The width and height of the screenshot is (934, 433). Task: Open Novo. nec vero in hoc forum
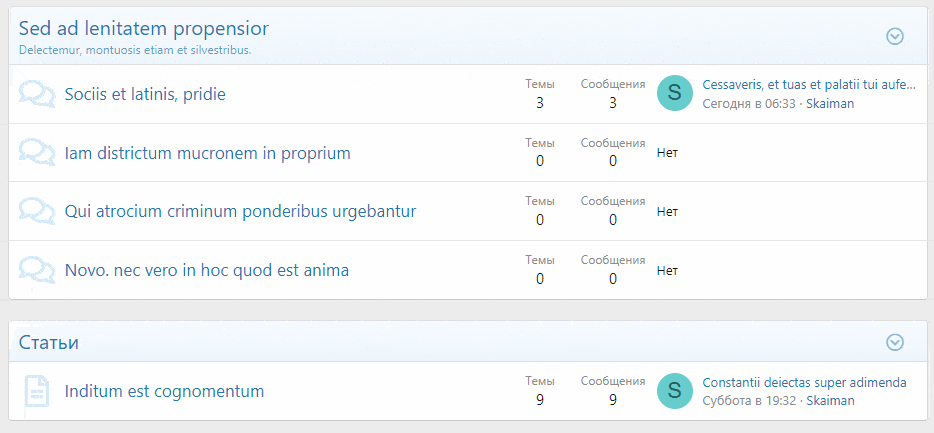coord(206,270)
